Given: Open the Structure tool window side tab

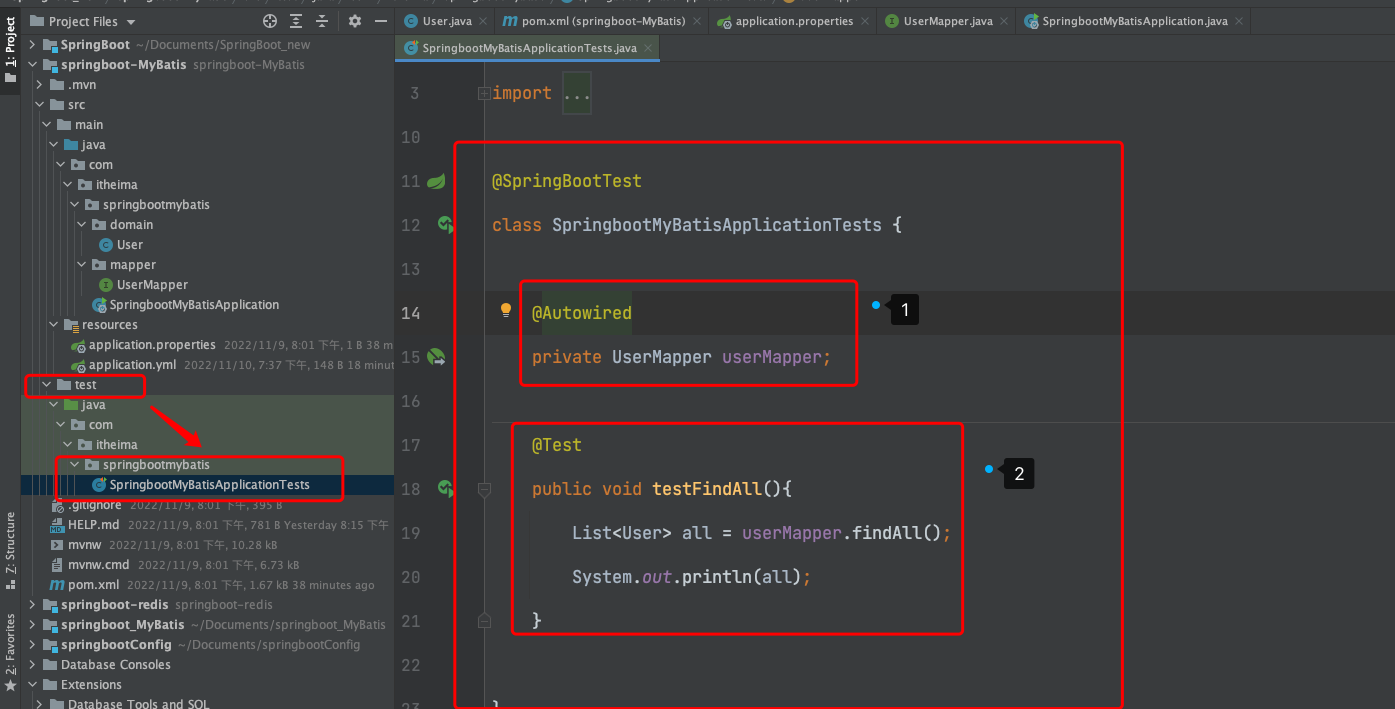Looking at the screenshot, I should [x=11, y=543].
